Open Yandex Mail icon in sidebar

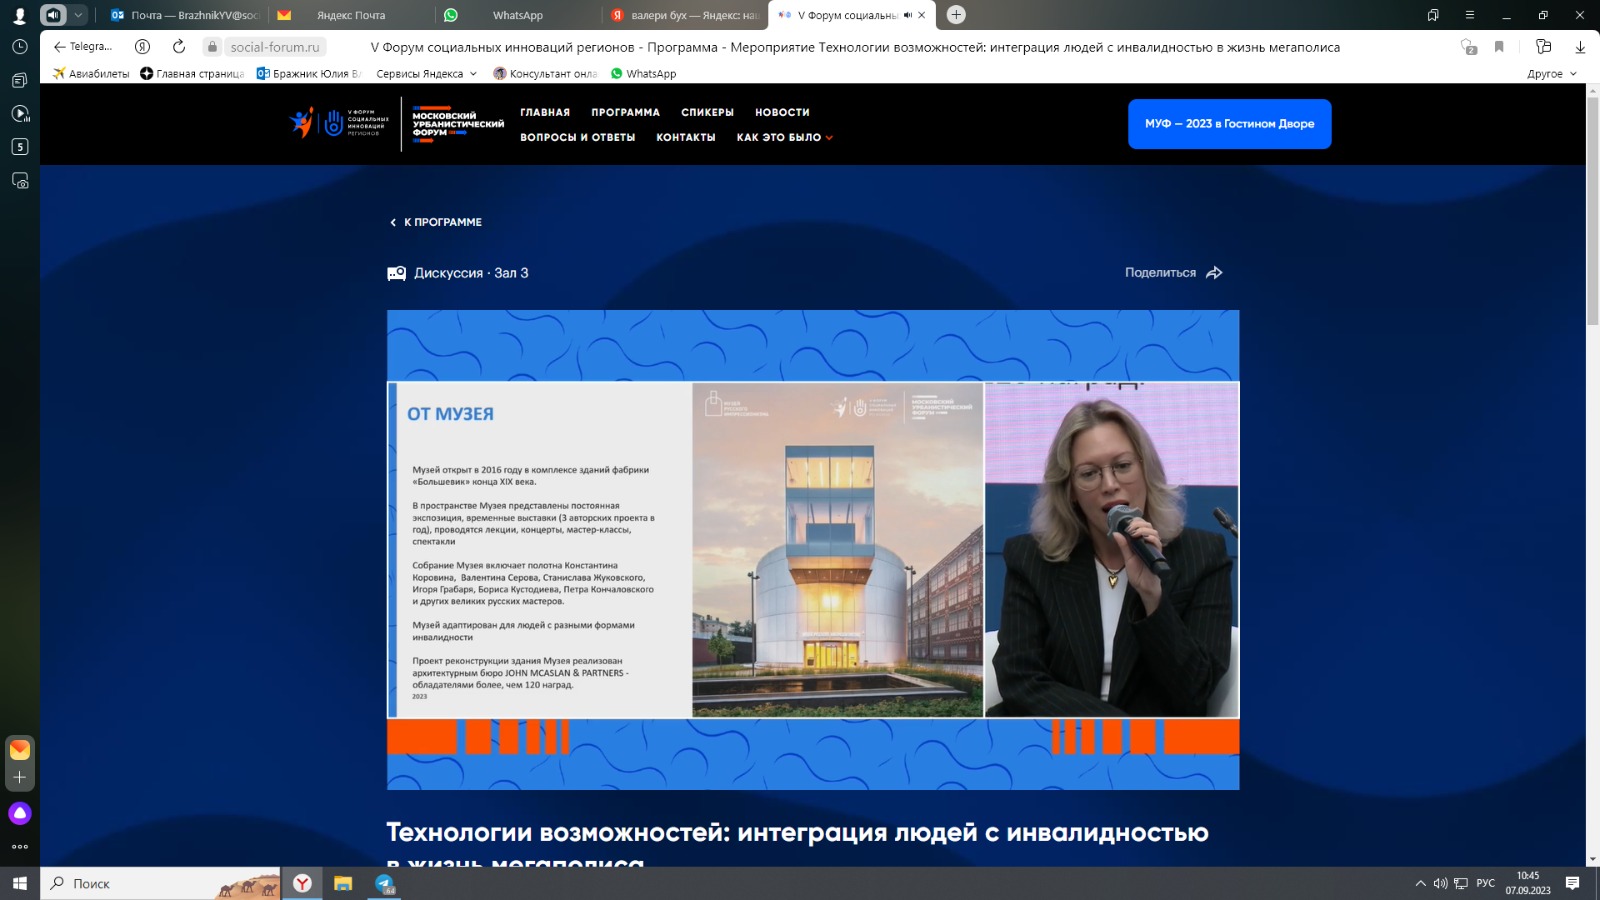20,750
